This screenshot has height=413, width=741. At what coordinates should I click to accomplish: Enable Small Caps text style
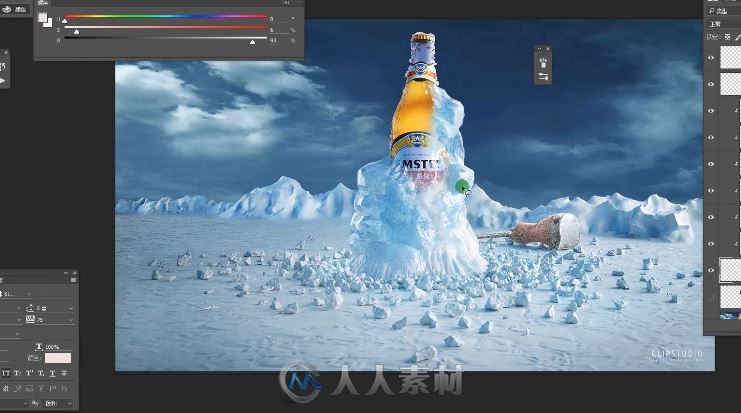coord(17,373)
